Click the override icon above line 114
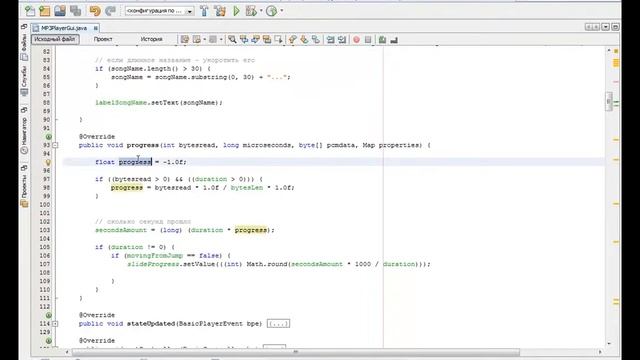The width and height of the screenshot is (640, 360). click(x=49, y=315)
